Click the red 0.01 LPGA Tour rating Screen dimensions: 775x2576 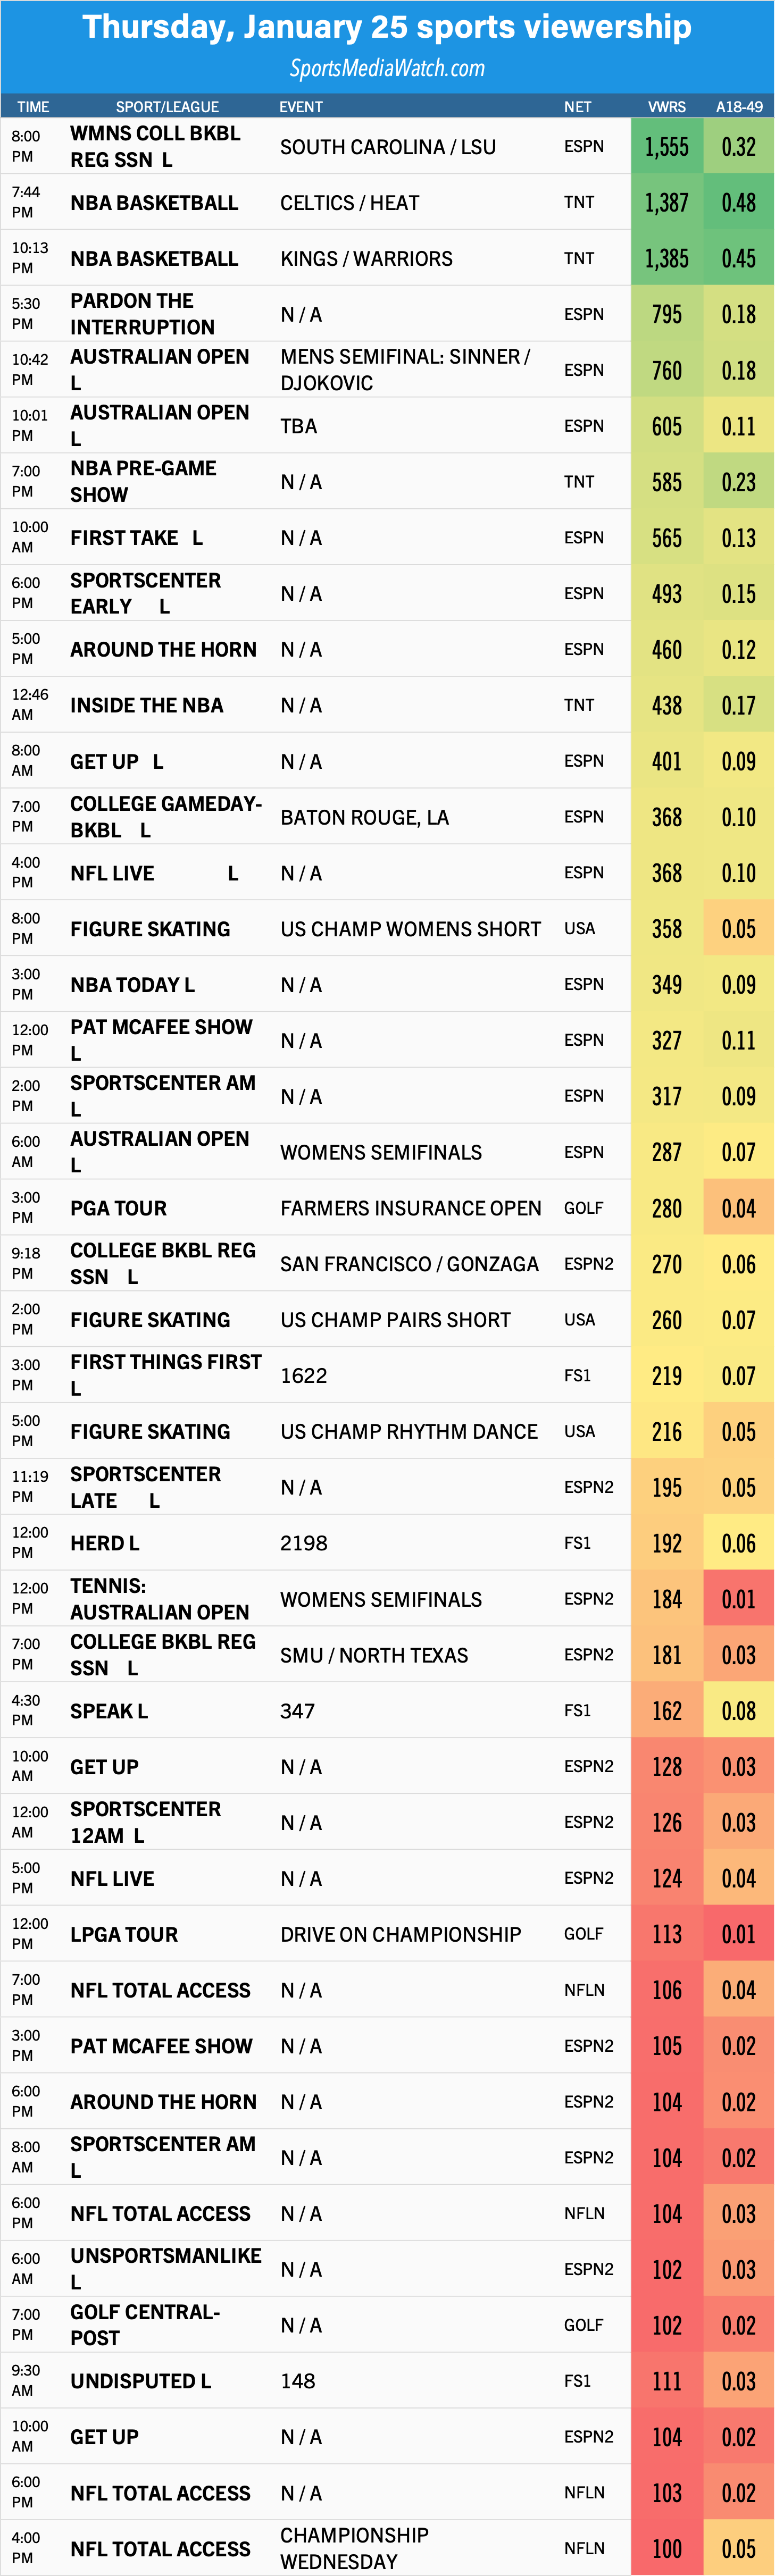pos(739,1934)
